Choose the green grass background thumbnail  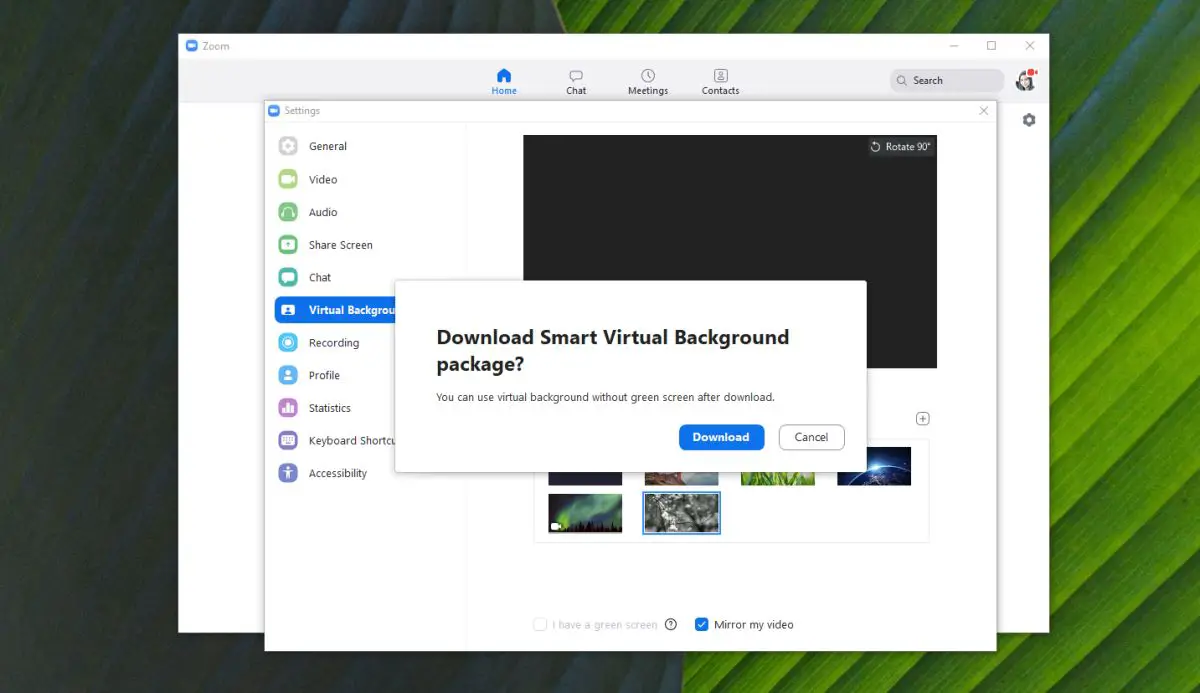coord(778,478)
